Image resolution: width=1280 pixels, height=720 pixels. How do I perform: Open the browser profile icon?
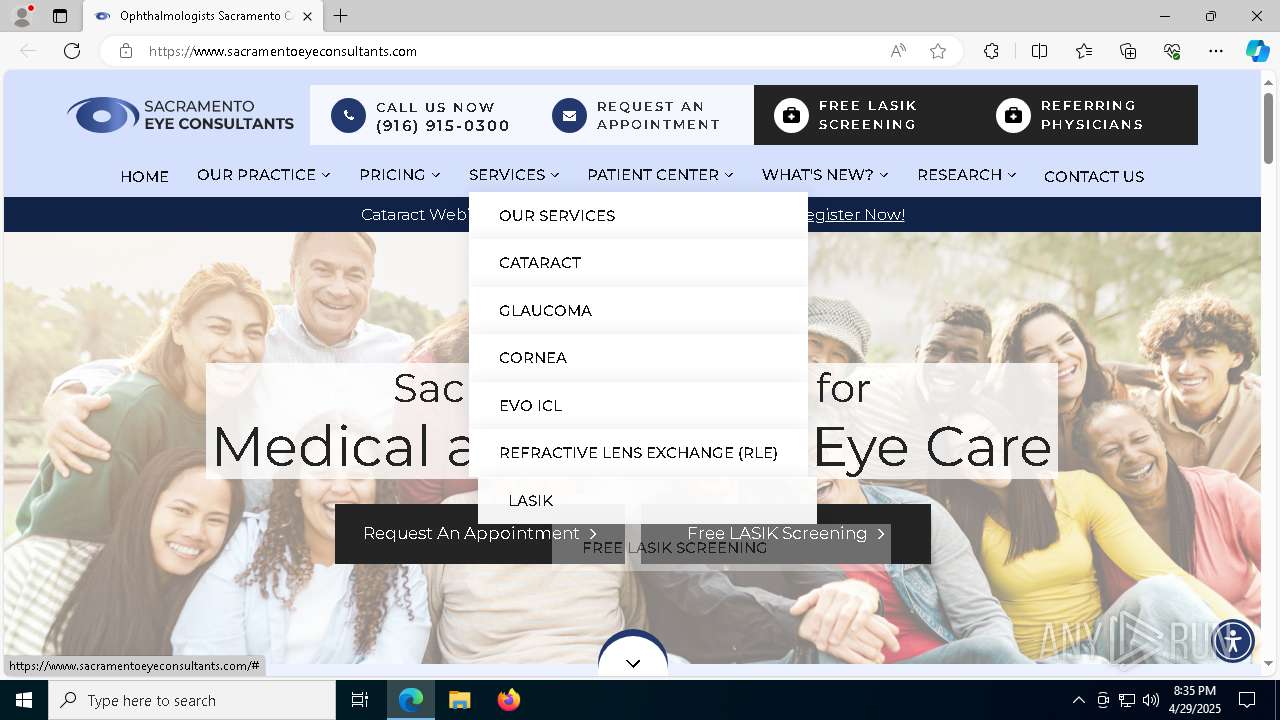pyautogui.click(x=22, y=16)
